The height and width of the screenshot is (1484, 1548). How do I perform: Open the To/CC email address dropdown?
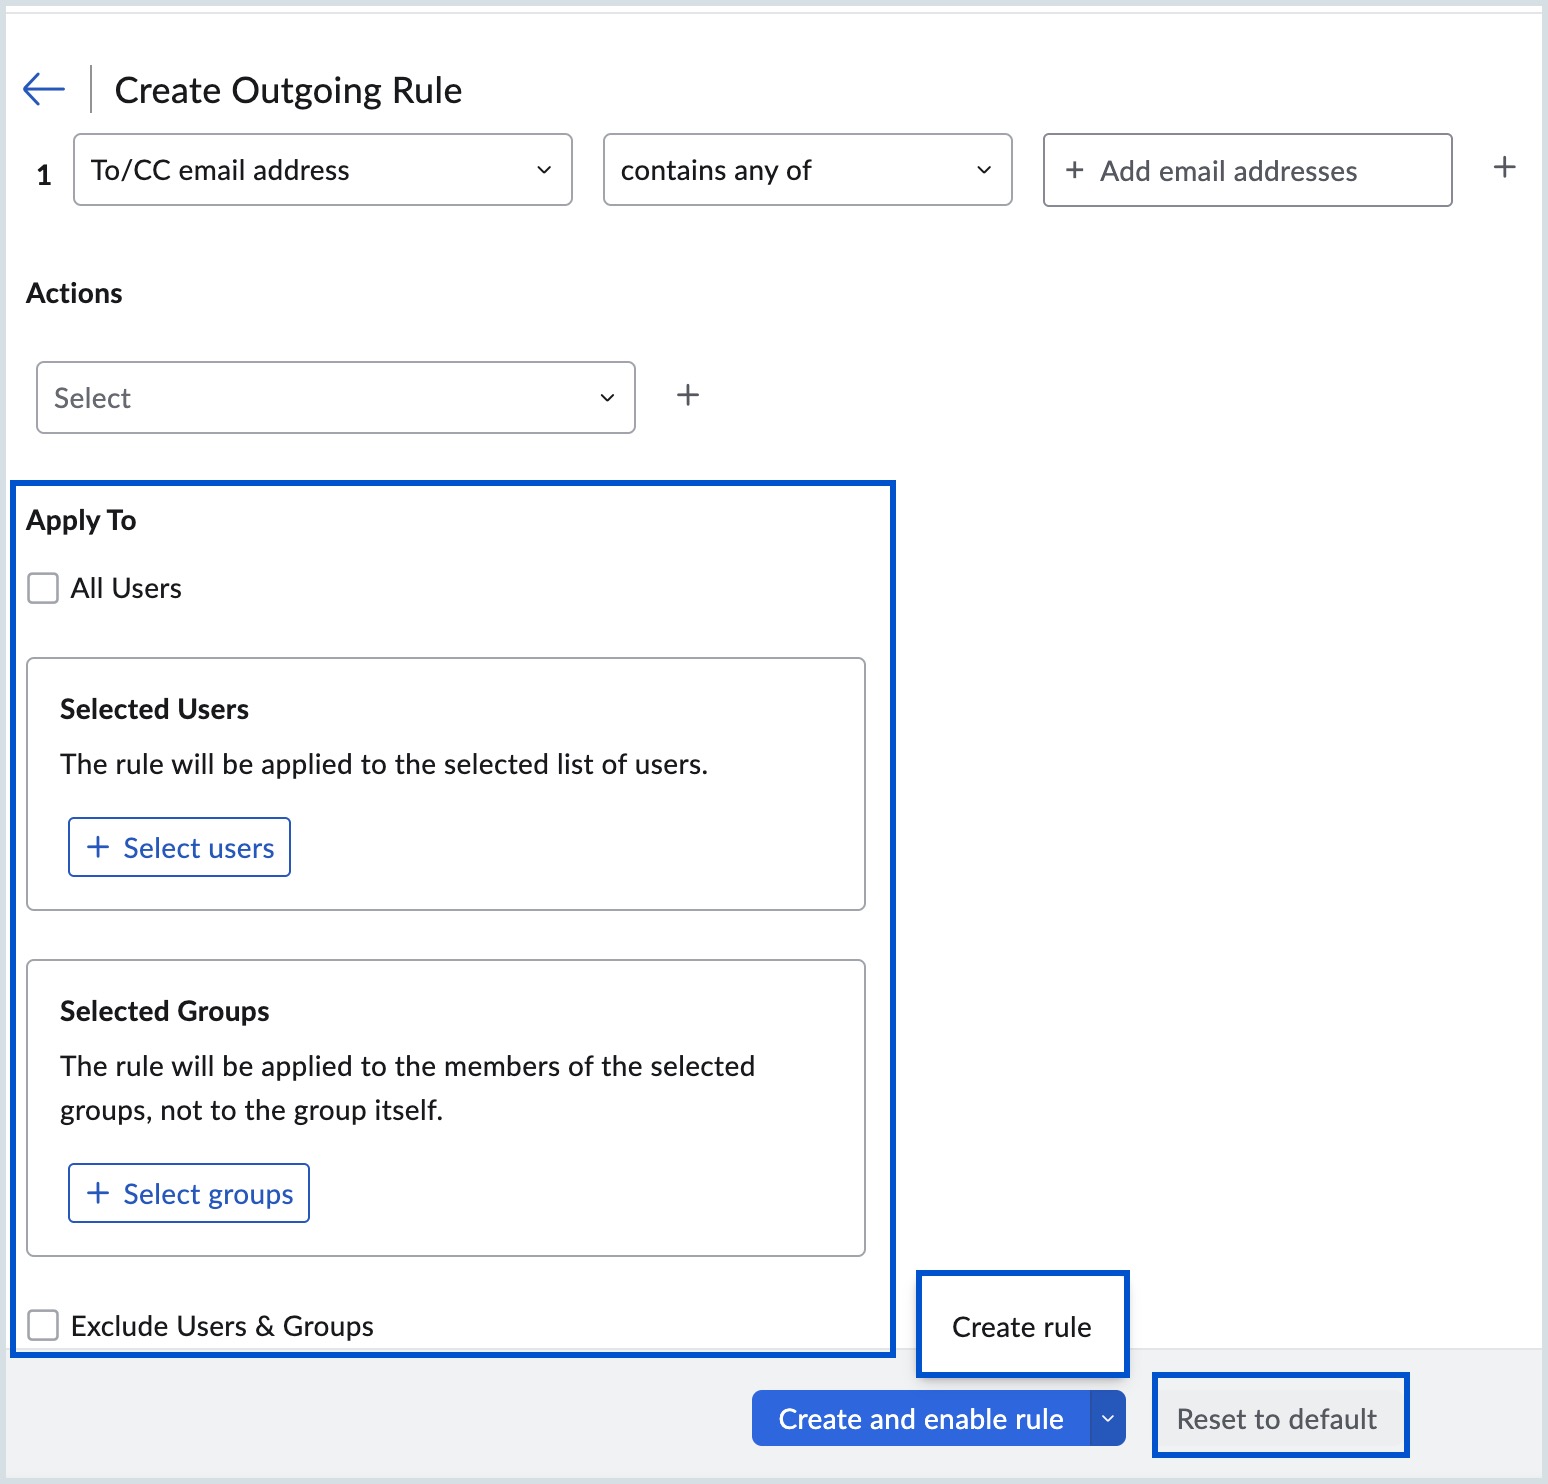point(322,170)
